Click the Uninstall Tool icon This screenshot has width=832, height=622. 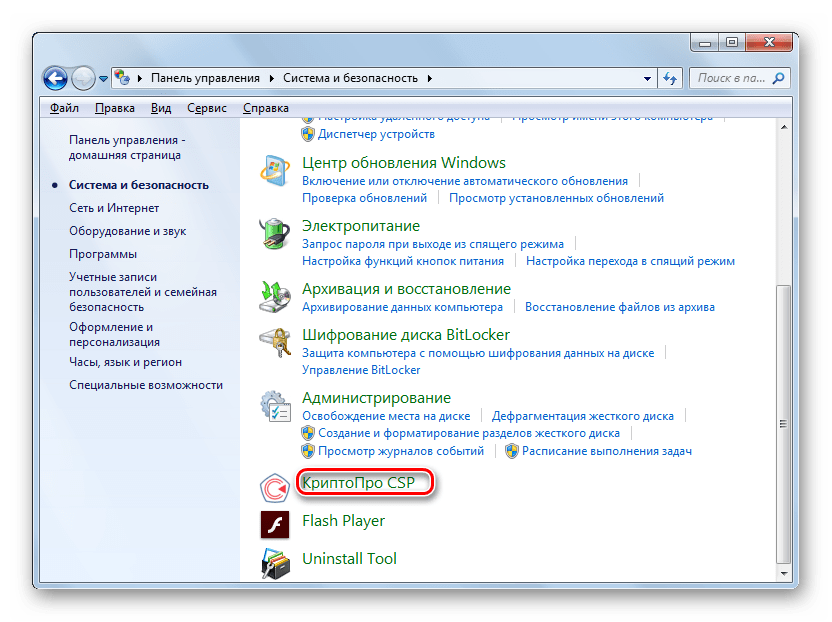click(x=274, y=562)
